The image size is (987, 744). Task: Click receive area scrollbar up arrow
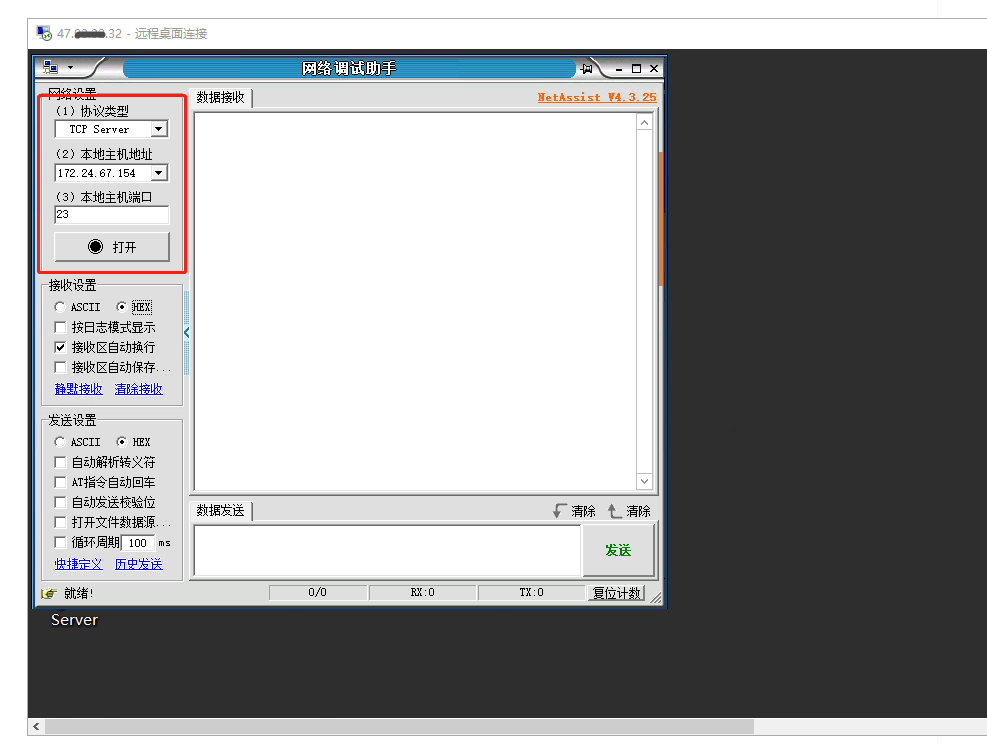tap(644, 123)
